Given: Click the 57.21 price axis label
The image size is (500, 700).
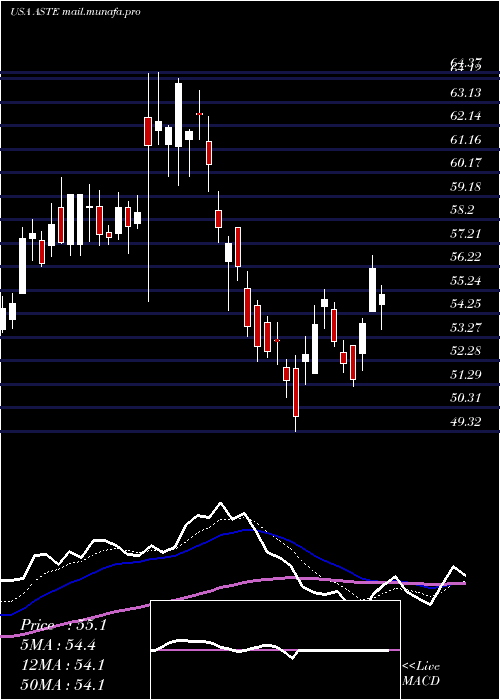Looking at the screenshot, I should coord(466,233).
